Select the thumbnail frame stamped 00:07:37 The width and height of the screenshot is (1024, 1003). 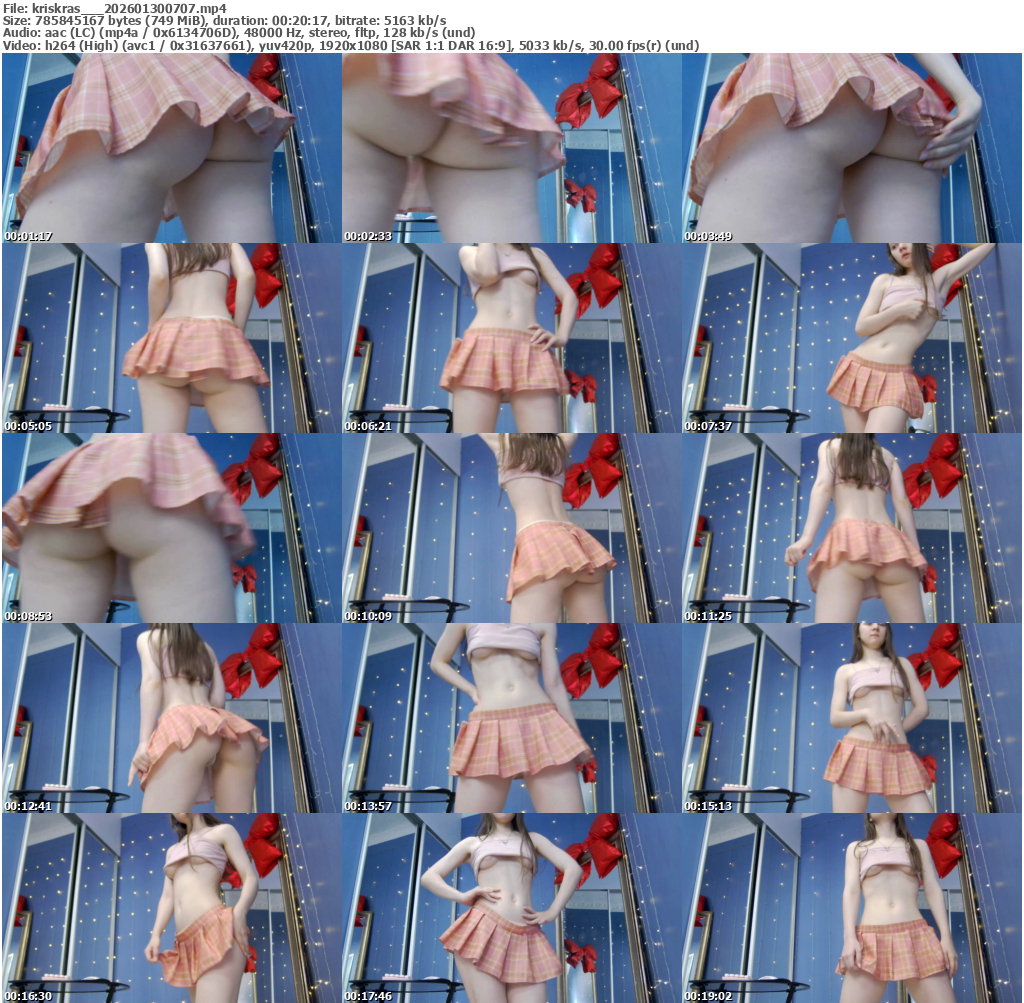tap(852, 338)
